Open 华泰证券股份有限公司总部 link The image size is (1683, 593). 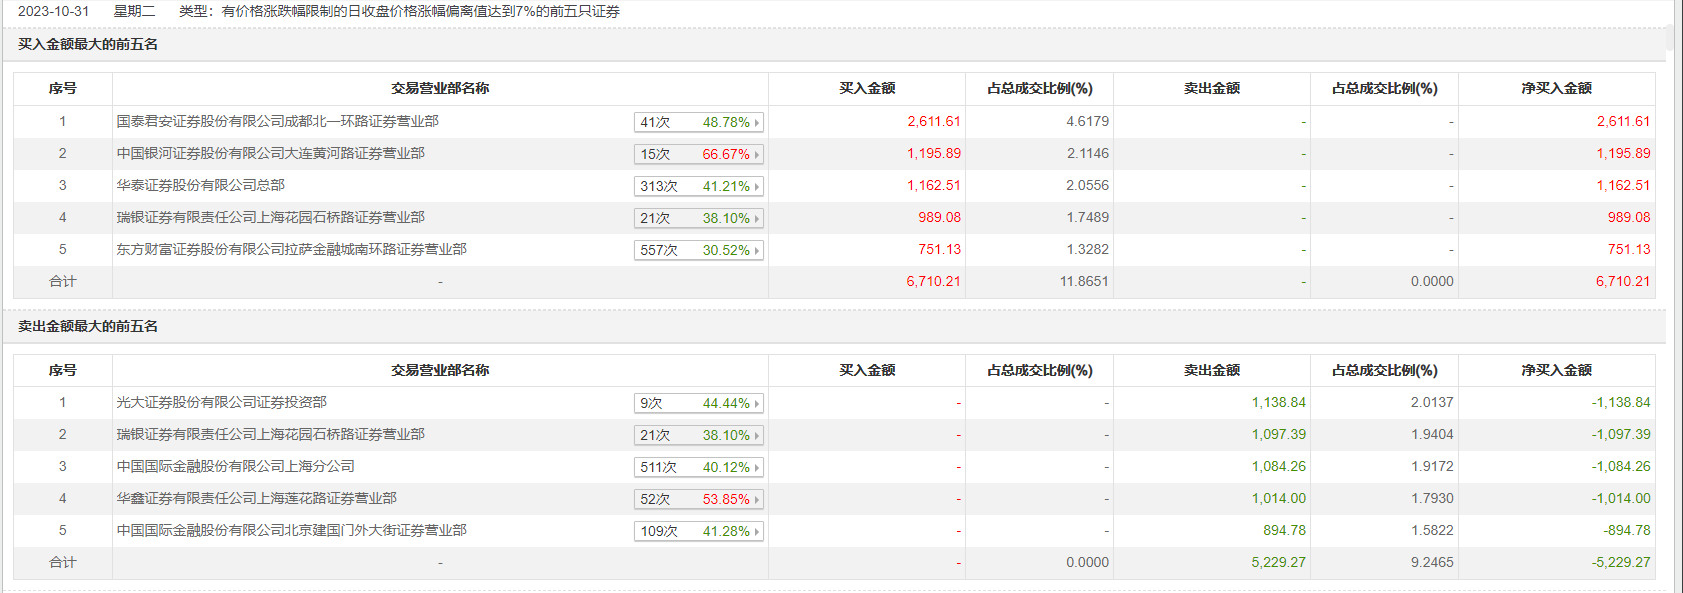[x=200, y=185]
